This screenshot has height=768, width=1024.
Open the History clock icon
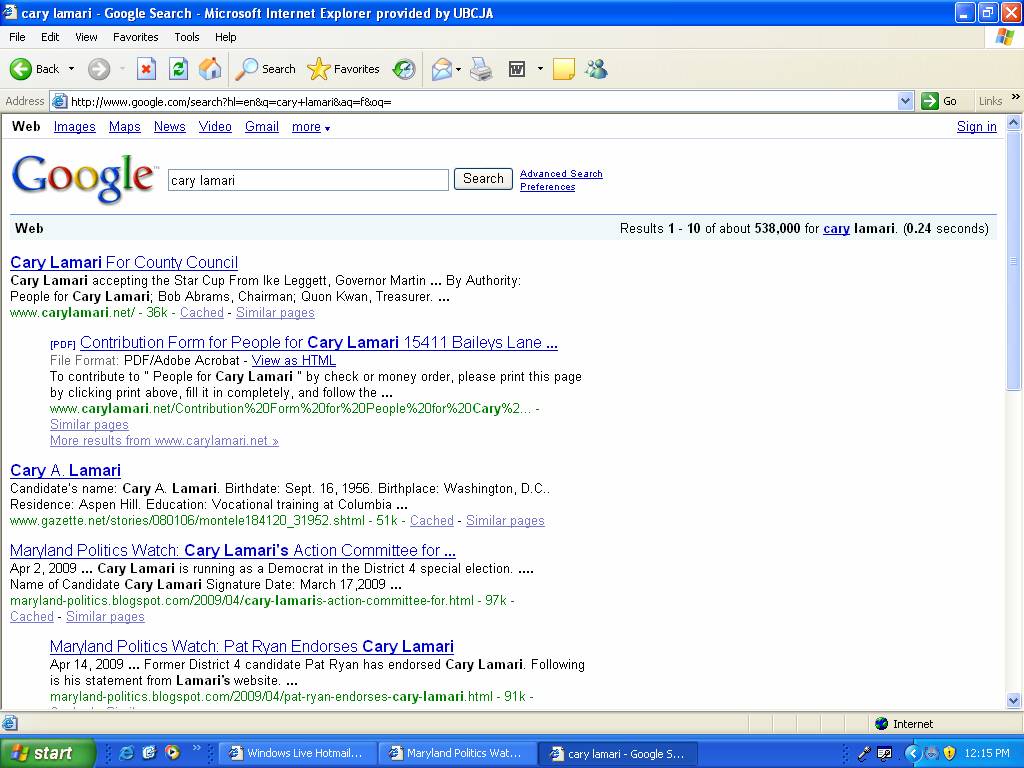[404, 69]
